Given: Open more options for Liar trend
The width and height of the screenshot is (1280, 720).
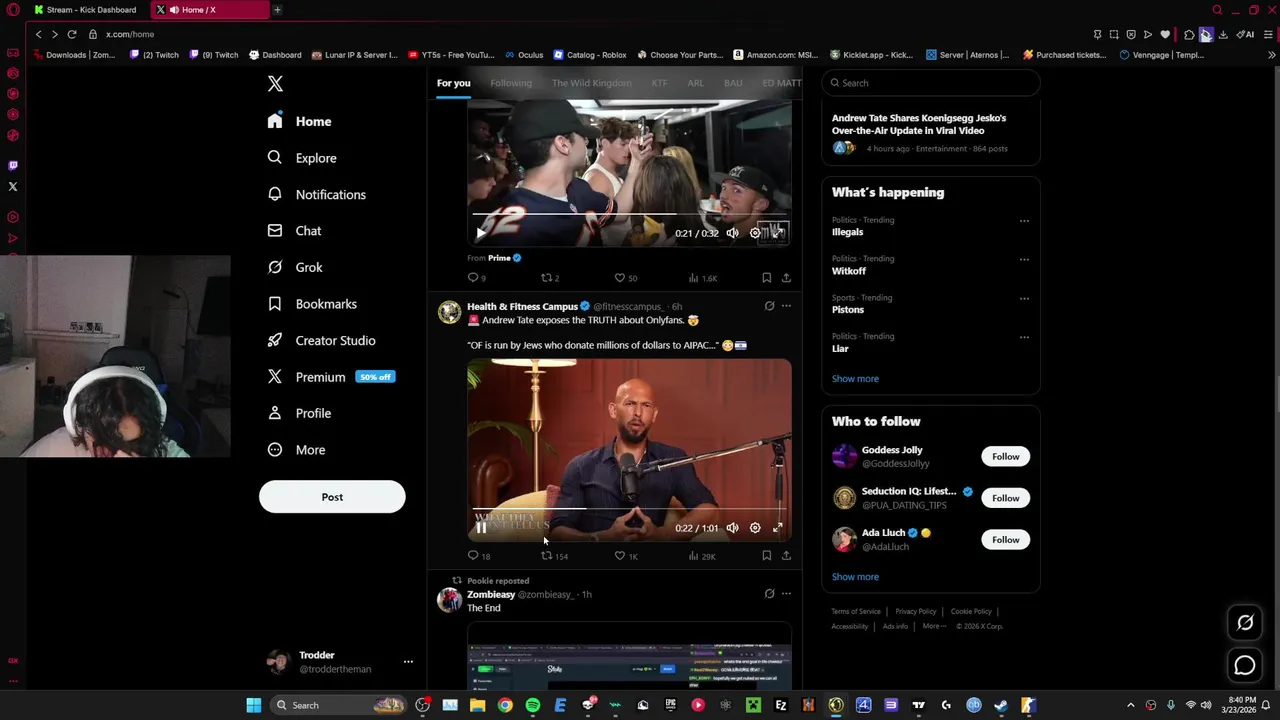Looking at the screenshot, I should [x=1024, y=337].
